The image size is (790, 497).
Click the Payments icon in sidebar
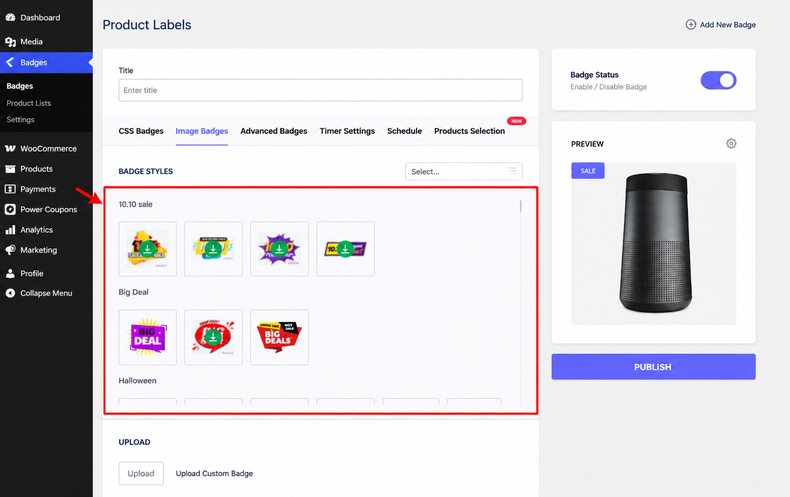pyautogui.click(x=10, y=189)
